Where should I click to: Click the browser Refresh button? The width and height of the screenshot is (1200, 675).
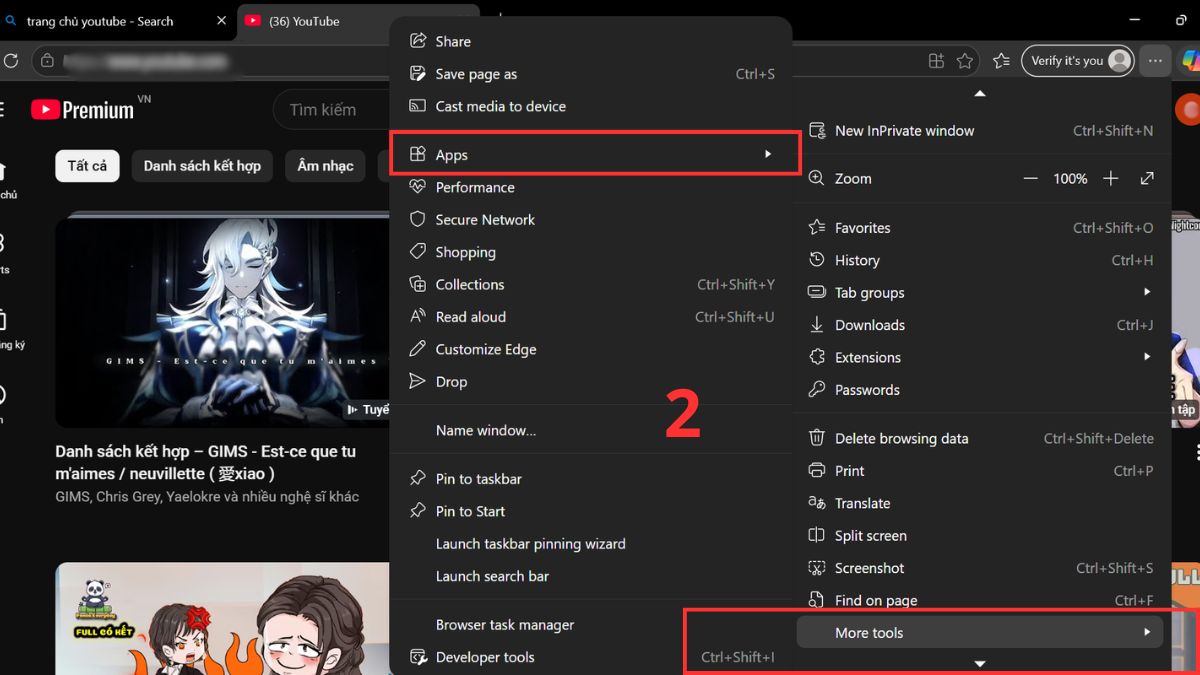tap(11, 61)
